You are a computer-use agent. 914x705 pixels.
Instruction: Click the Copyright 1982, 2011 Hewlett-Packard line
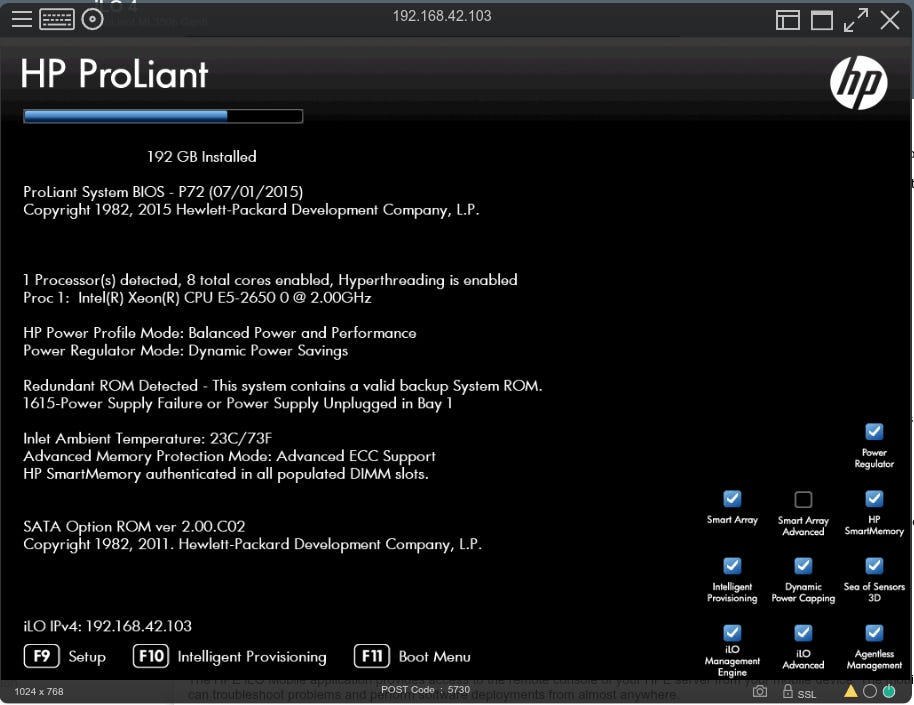tap(252, 545)
